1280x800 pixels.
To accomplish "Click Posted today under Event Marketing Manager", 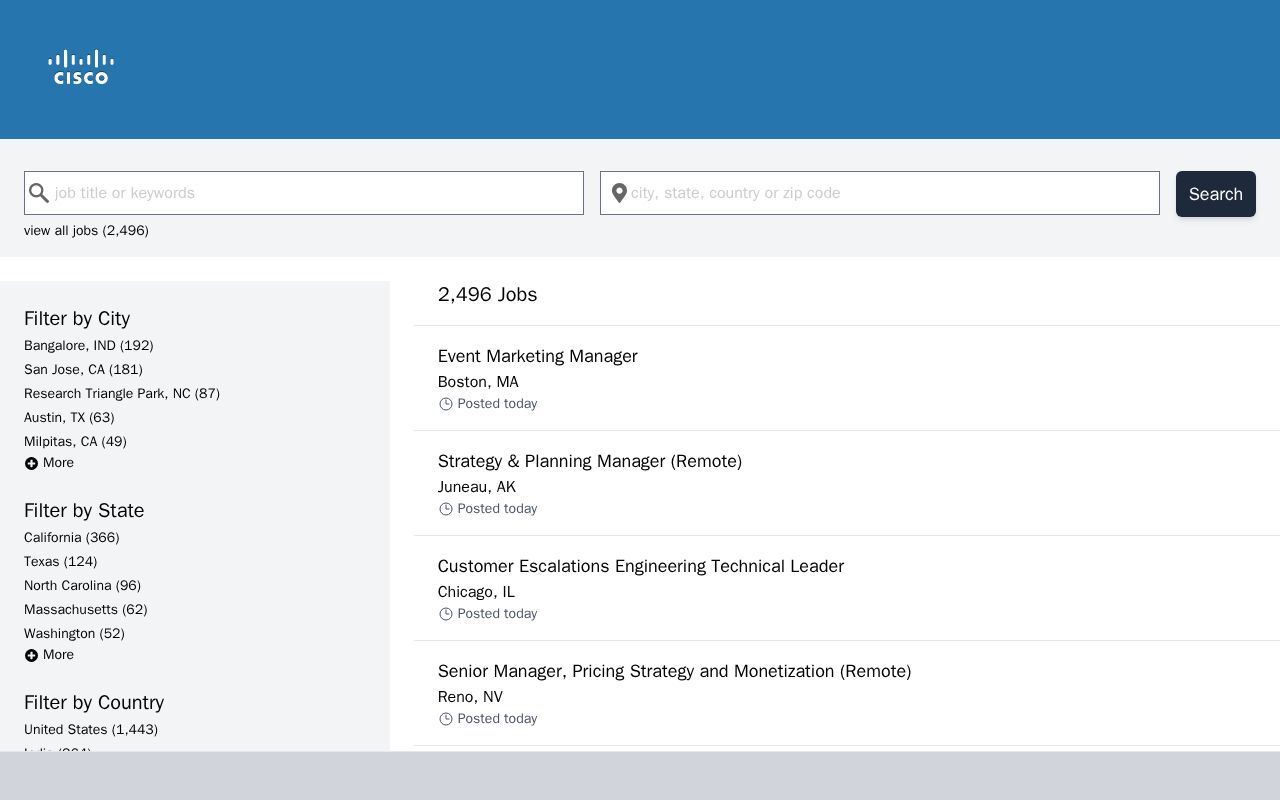I will click(497, 404).
